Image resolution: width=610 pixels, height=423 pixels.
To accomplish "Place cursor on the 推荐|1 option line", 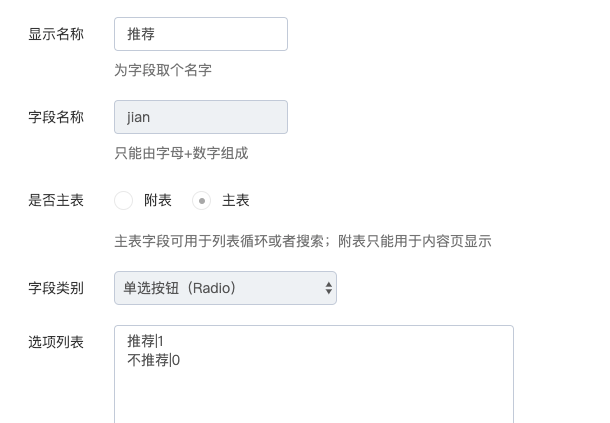I will click(145, 341).
